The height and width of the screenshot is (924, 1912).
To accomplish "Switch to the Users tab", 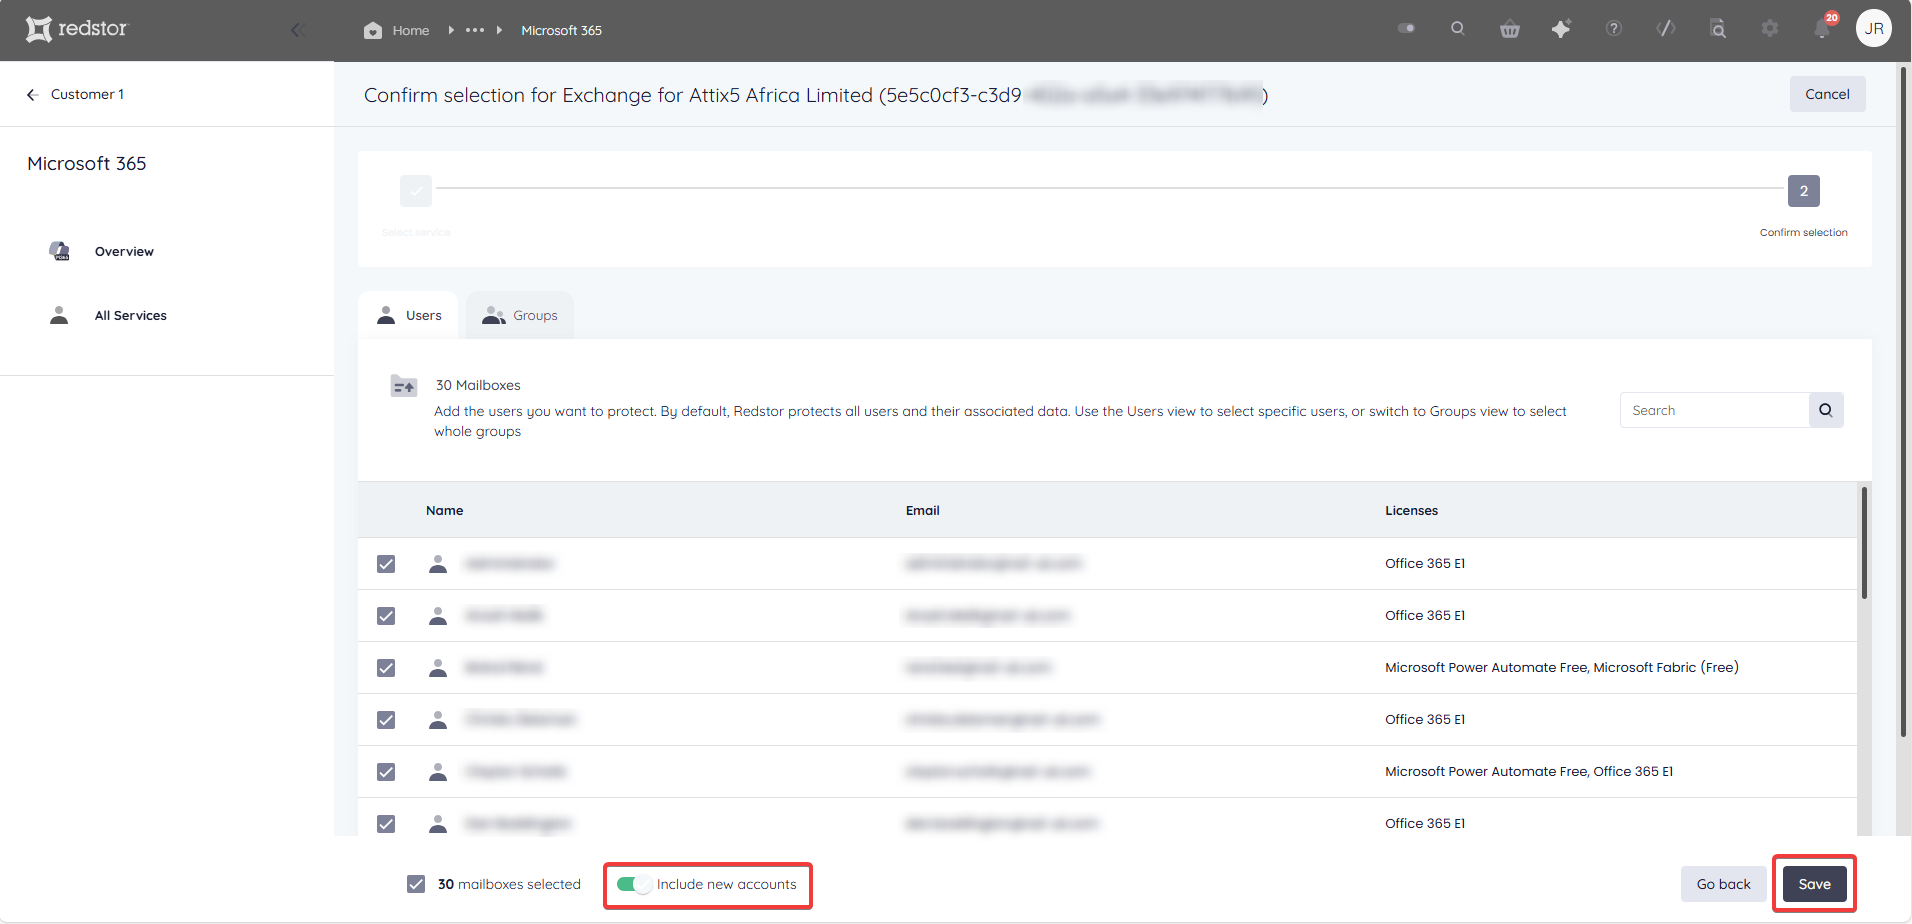I will [409, 315].
